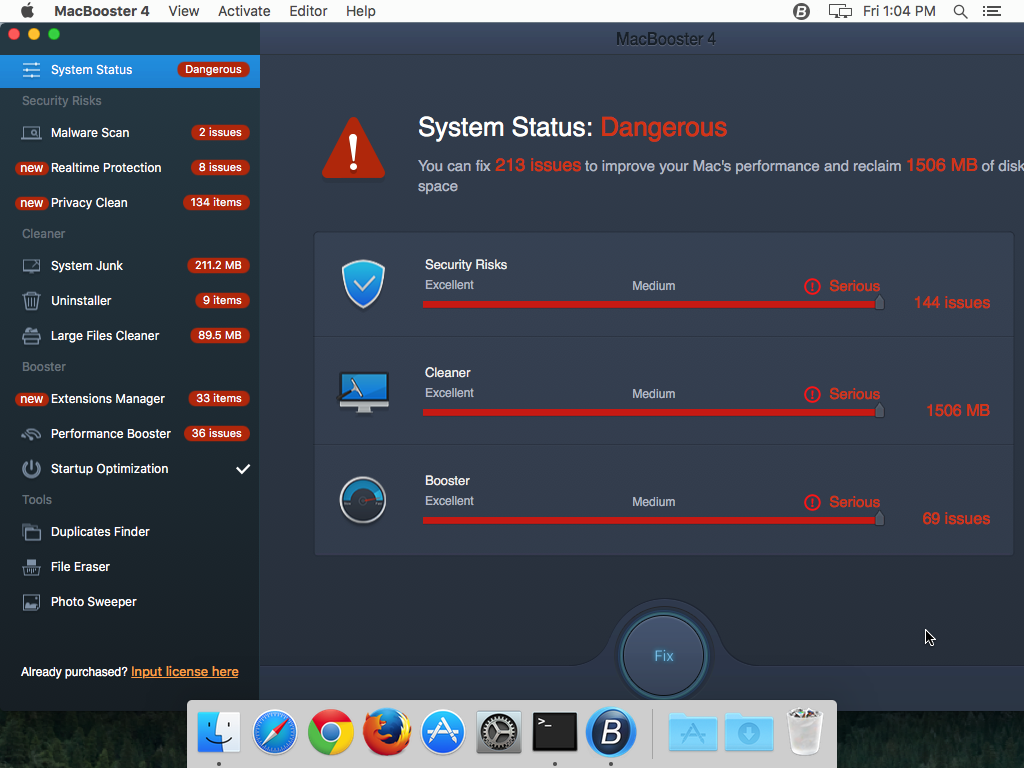Viewport: 1024px width, 768px height.
Task: Open the Photo Sweeper tool
Action: tap(94, 601)
